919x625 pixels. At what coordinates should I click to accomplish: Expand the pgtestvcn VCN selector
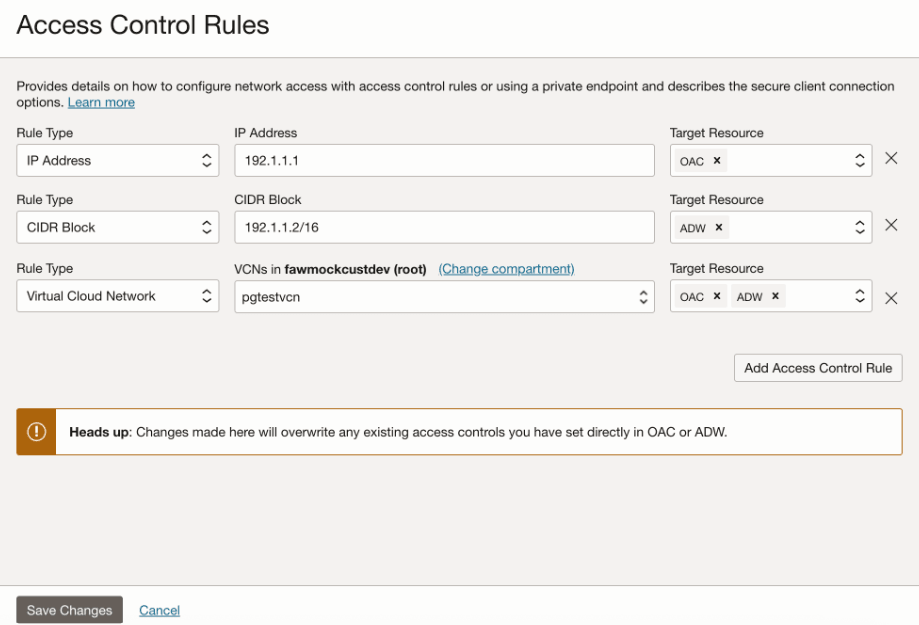645,296
